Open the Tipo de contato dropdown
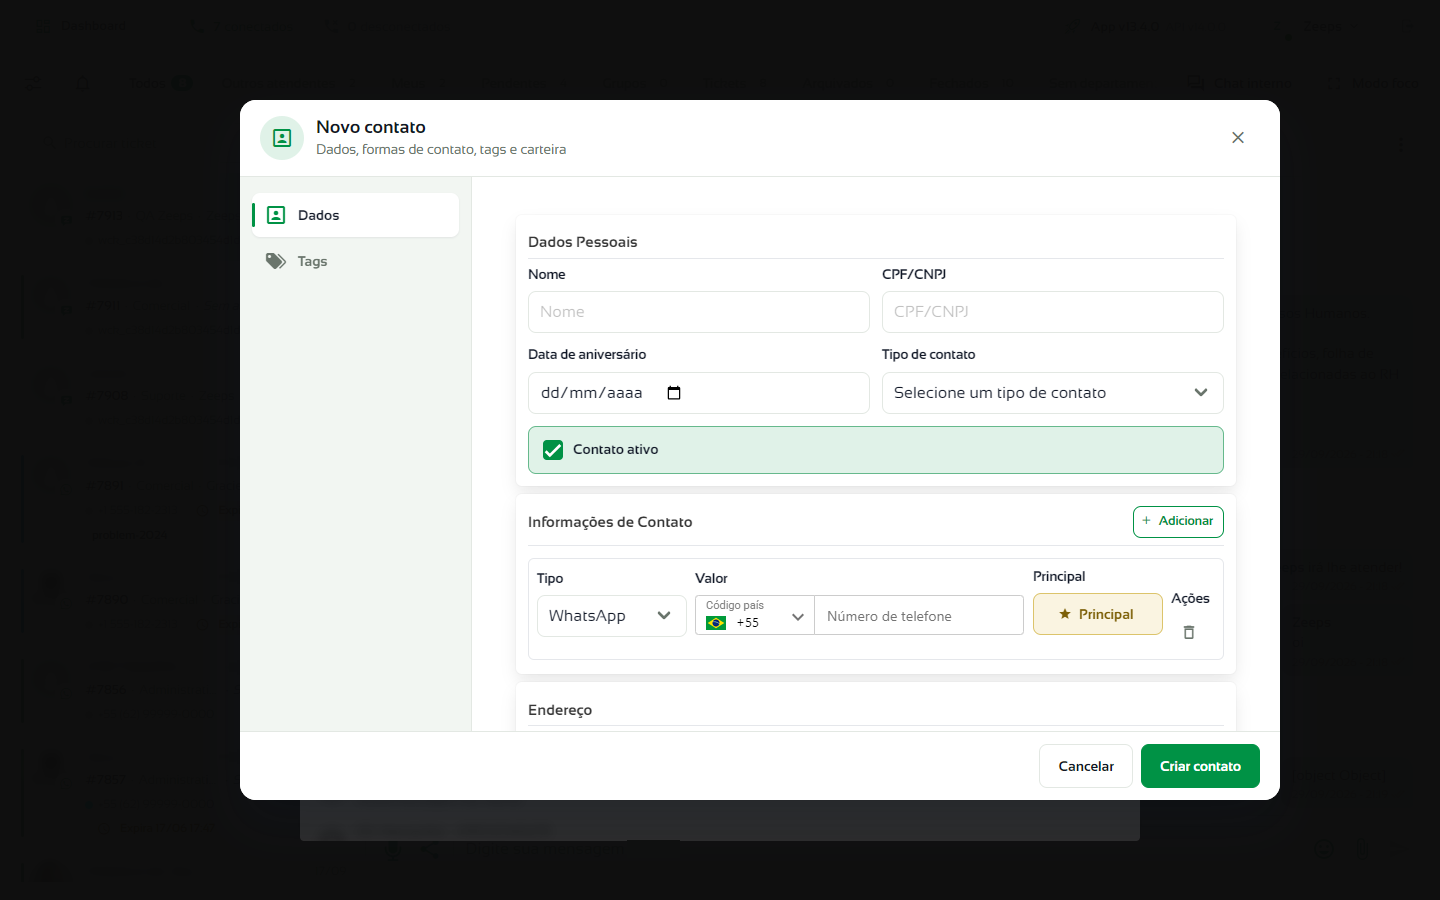The height and width of the screenshot is (900, 1440). pos(1053,393)
